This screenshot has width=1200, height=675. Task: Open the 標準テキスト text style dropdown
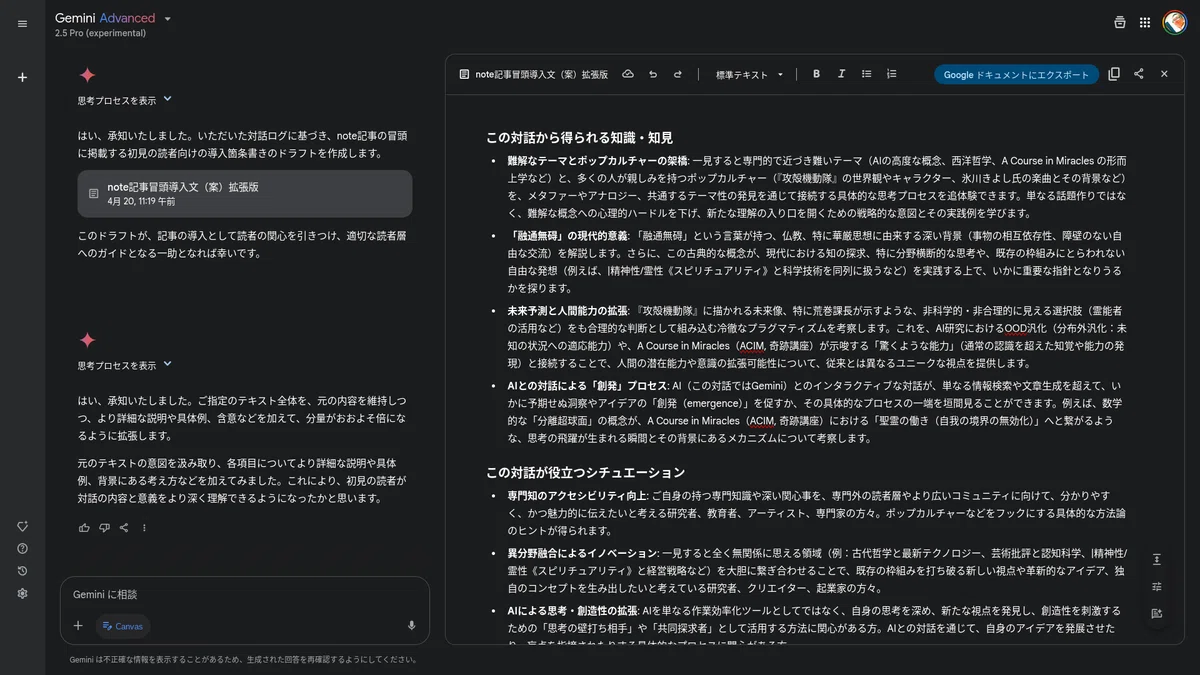pyautogui.click(x=750, y=74)
